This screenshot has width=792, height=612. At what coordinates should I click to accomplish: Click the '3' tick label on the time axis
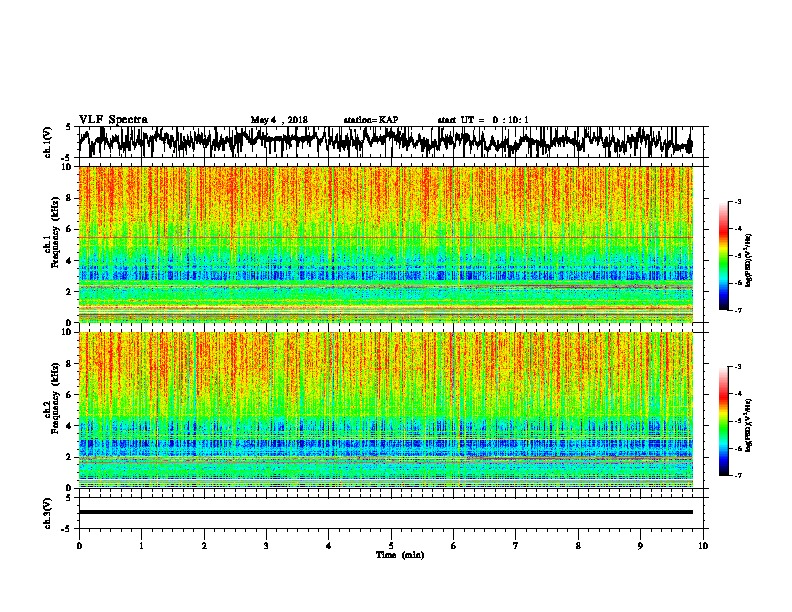(x=266, y=545)
